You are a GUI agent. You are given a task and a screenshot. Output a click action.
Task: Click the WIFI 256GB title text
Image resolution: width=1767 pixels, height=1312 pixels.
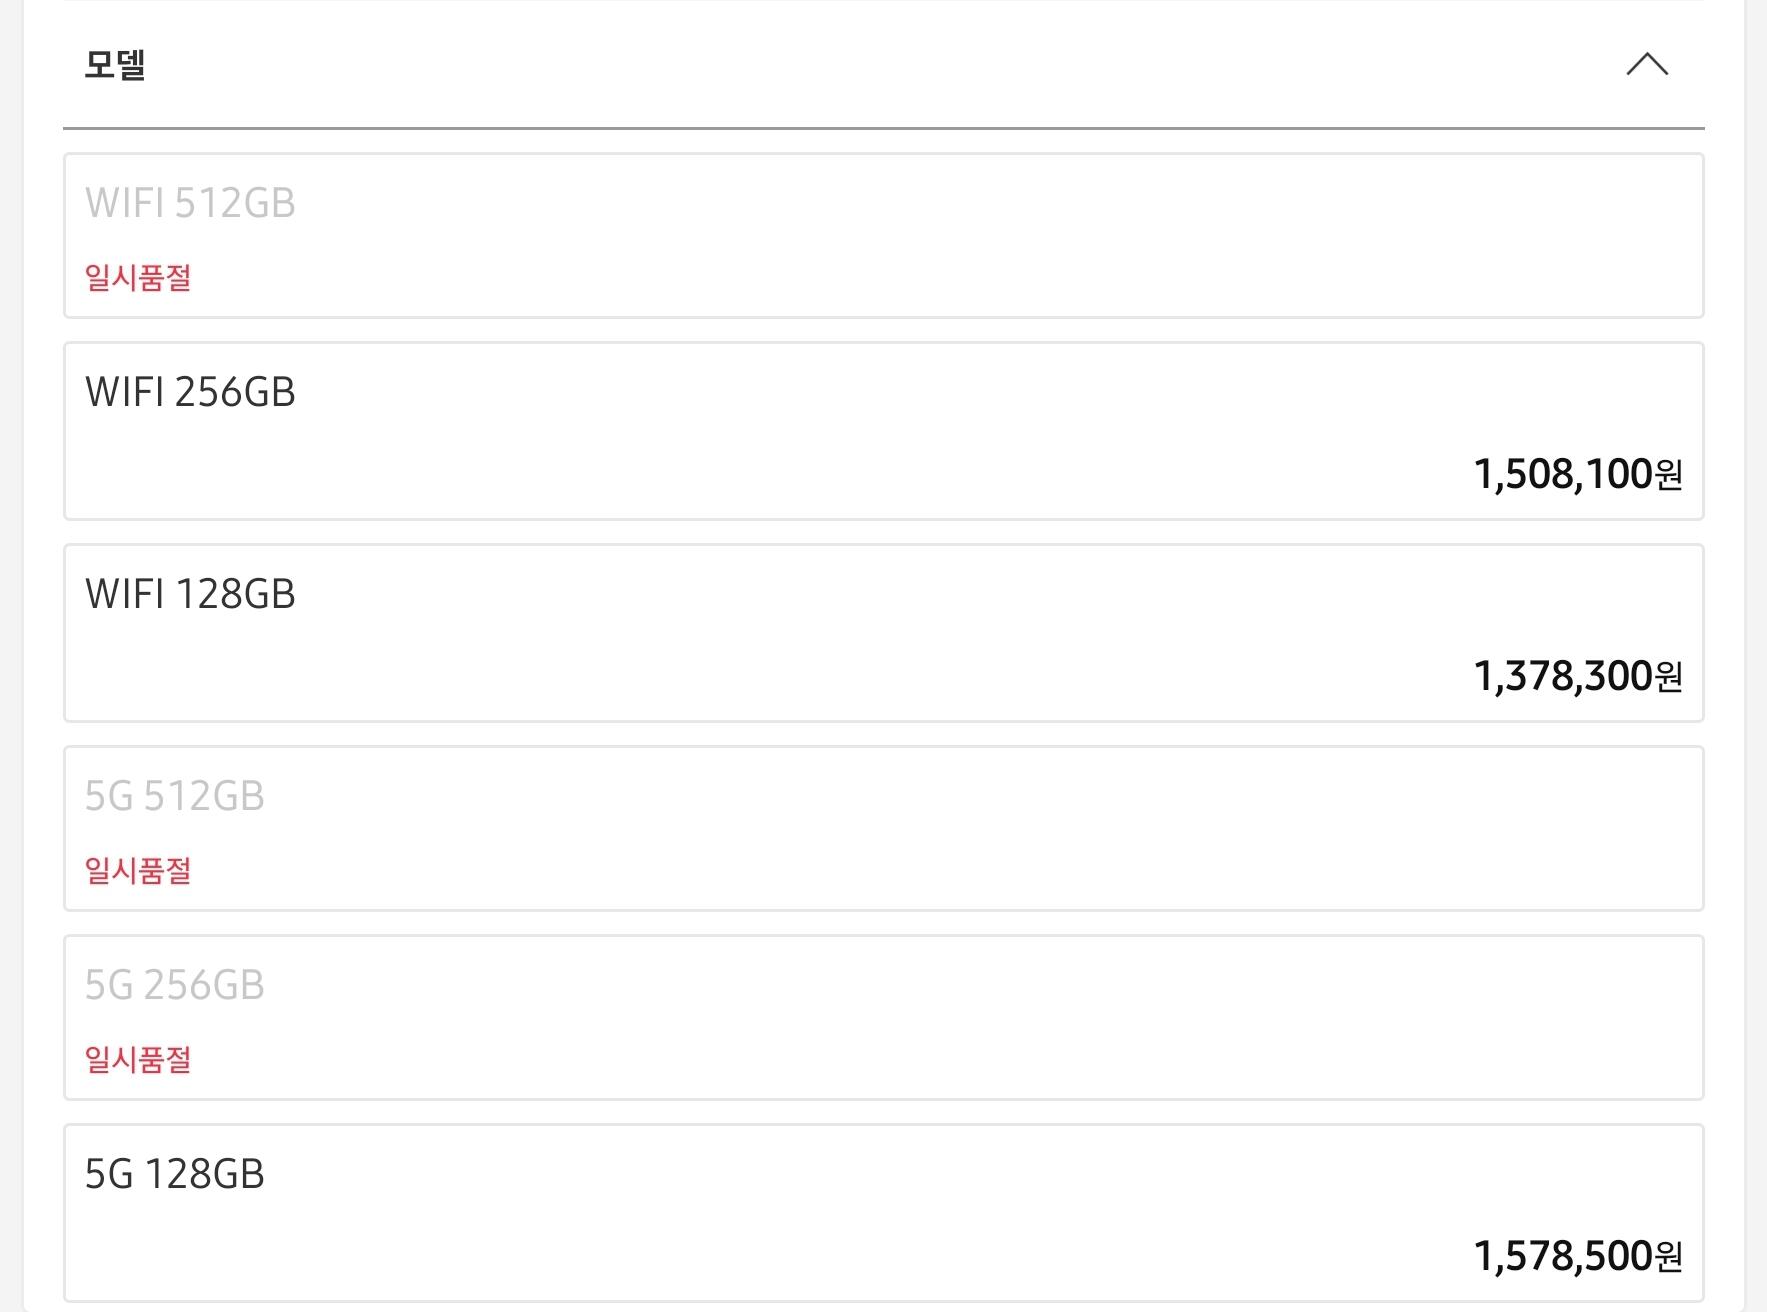pyautogui.click(x=190, y=392)
